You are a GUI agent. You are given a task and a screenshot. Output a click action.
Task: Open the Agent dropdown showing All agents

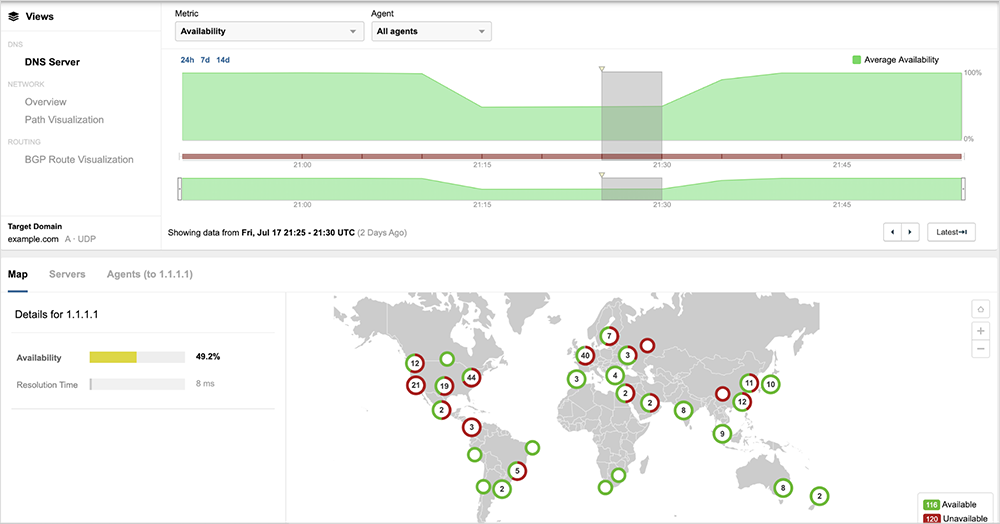click(431, 31)
